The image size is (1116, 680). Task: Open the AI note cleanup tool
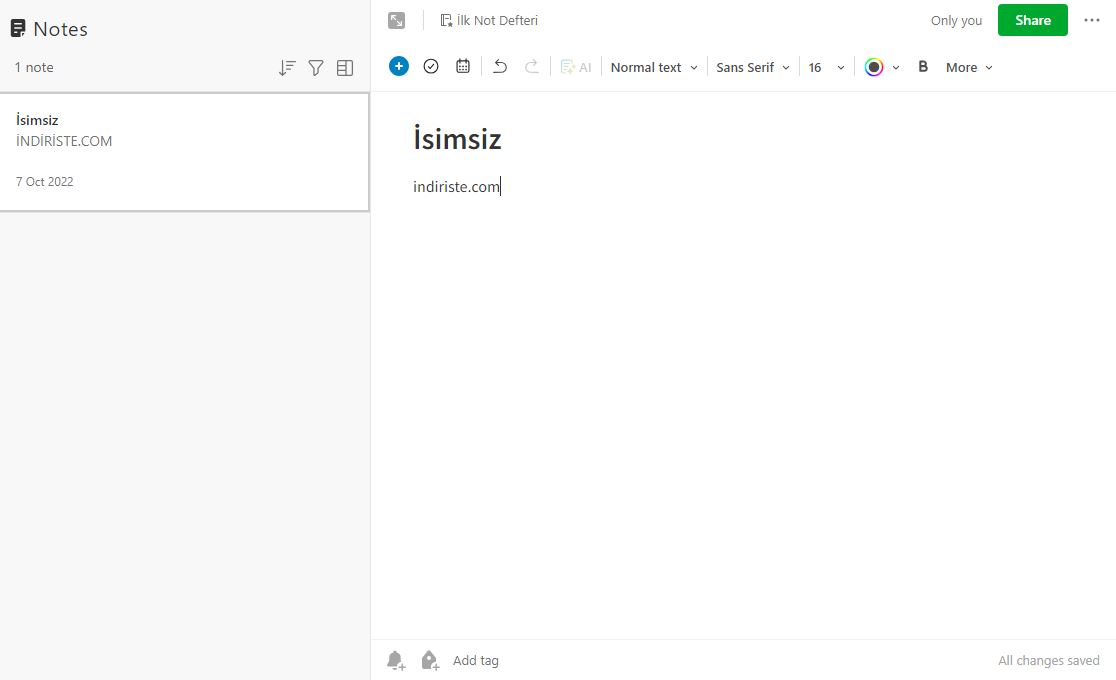(576, 67)
